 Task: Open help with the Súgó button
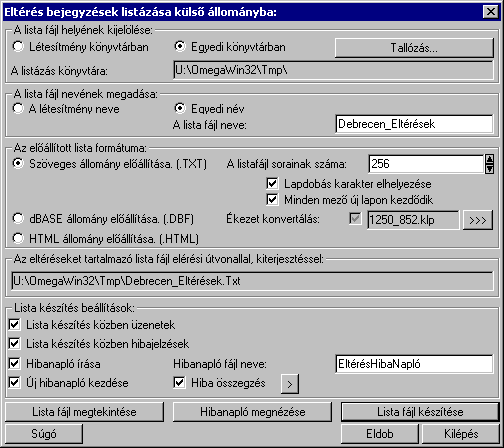pyautogui.click(x=44, y=434)
